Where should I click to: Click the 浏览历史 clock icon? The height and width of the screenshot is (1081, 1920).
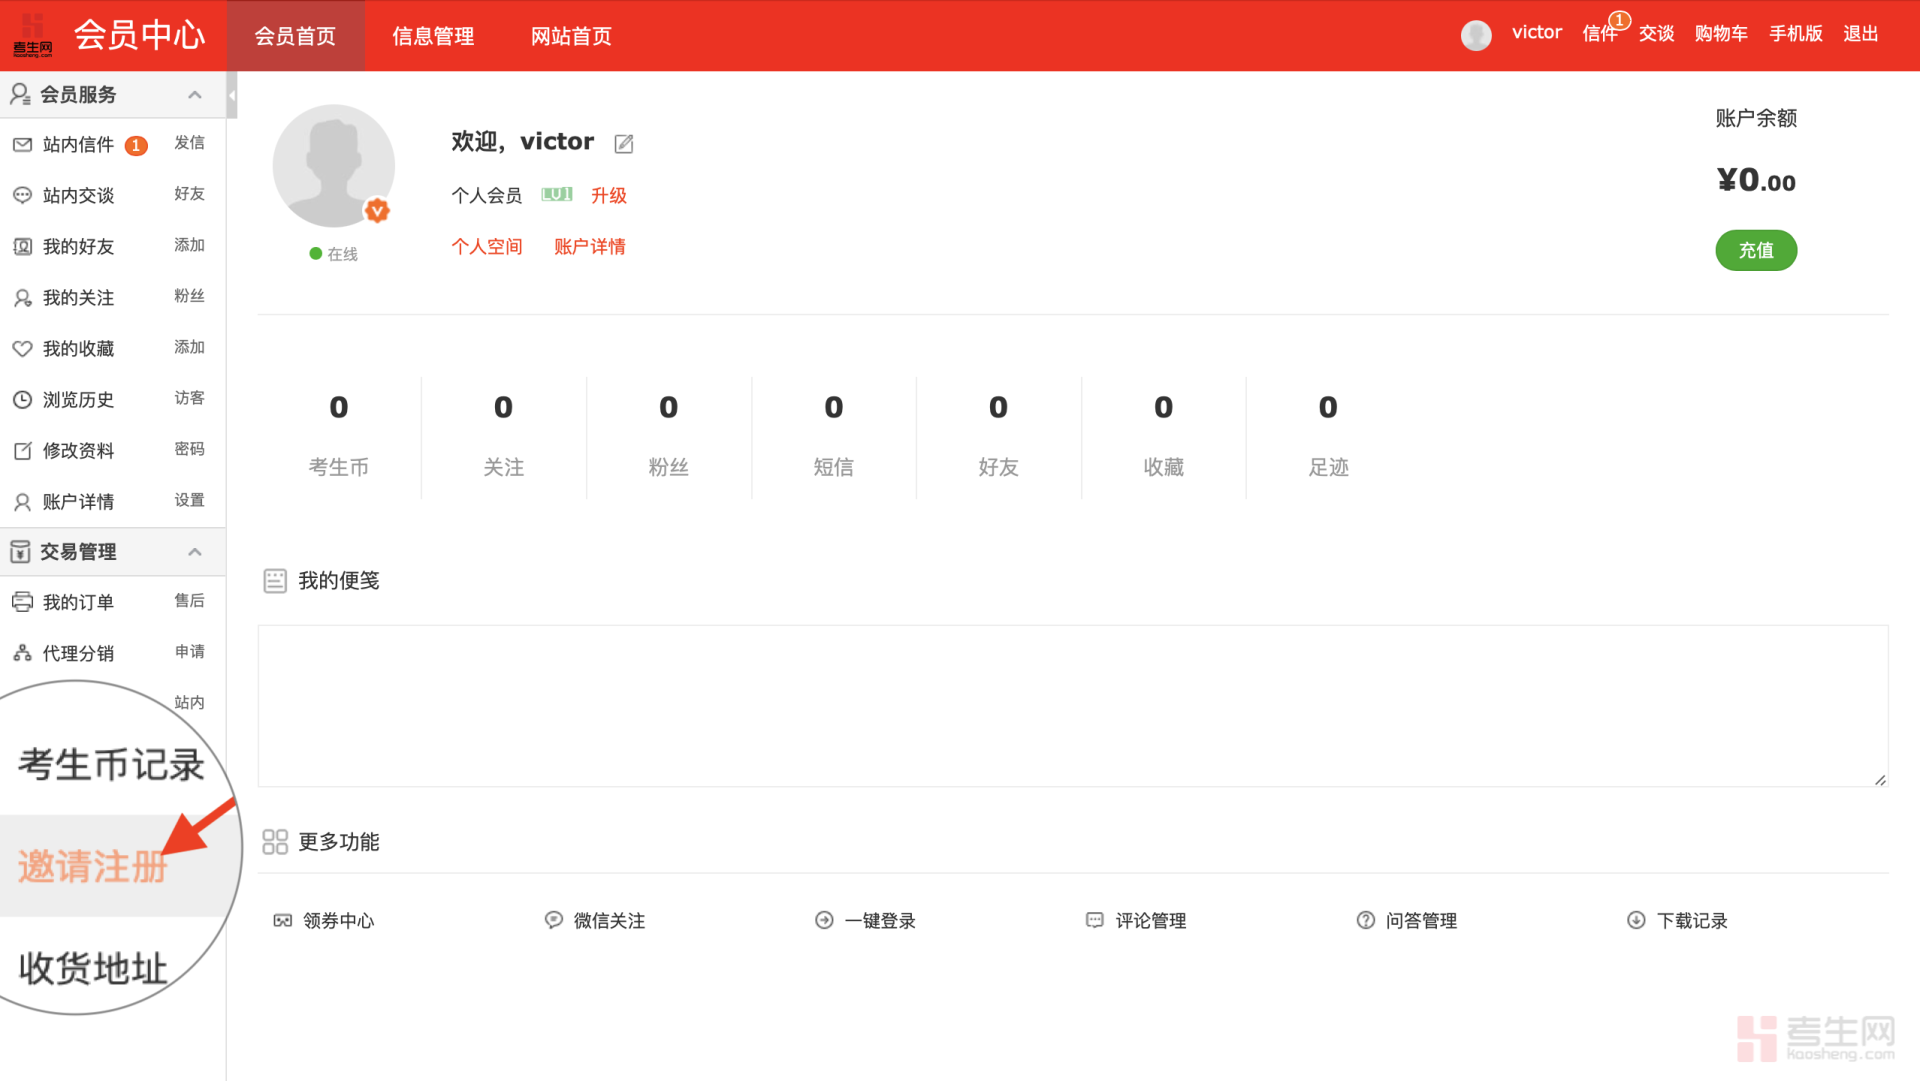click(22, 400)
